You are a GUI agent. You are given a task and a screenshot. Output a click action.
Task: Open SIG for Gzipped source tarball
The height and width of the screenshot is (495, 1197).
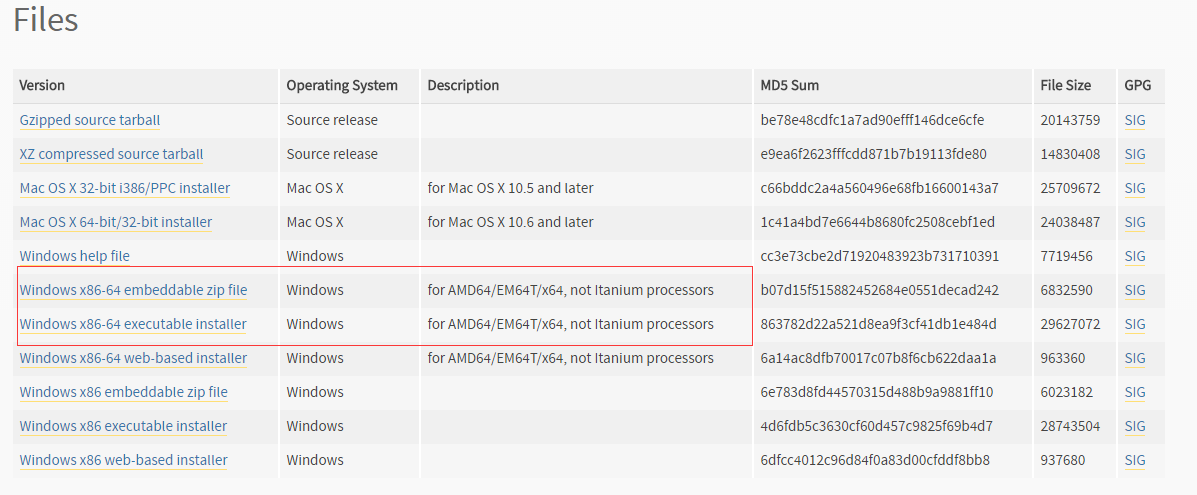coord(1135,120)
